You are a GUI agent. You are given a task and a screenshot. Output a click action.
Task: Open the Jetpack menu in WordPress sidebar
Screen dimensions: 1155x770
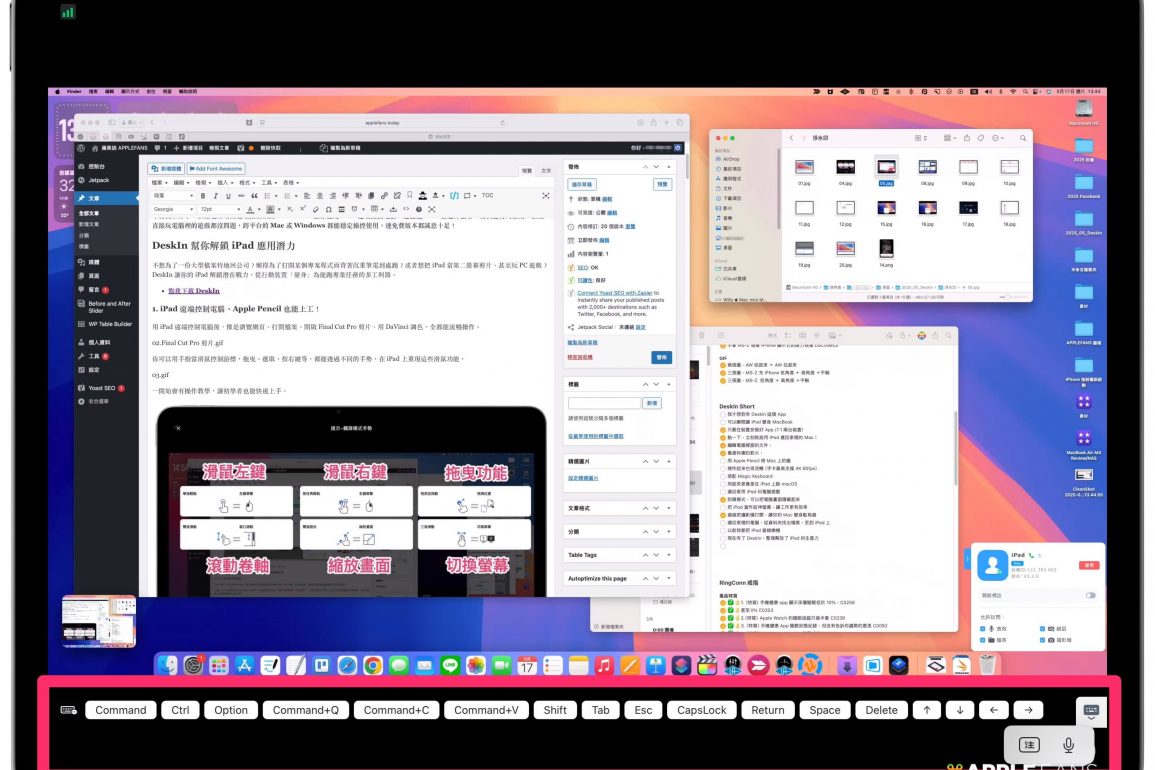98,181
